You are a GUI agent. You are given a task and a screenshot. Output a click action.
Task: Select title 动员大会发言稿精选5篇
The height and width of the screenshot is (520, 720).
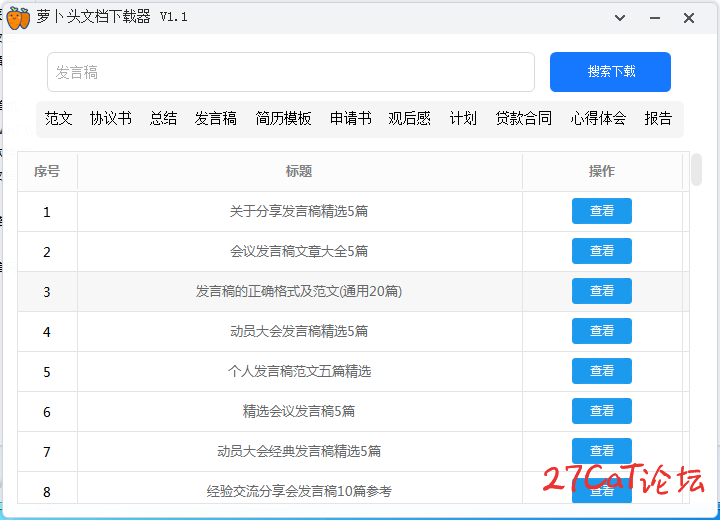[x=299, y=331]
